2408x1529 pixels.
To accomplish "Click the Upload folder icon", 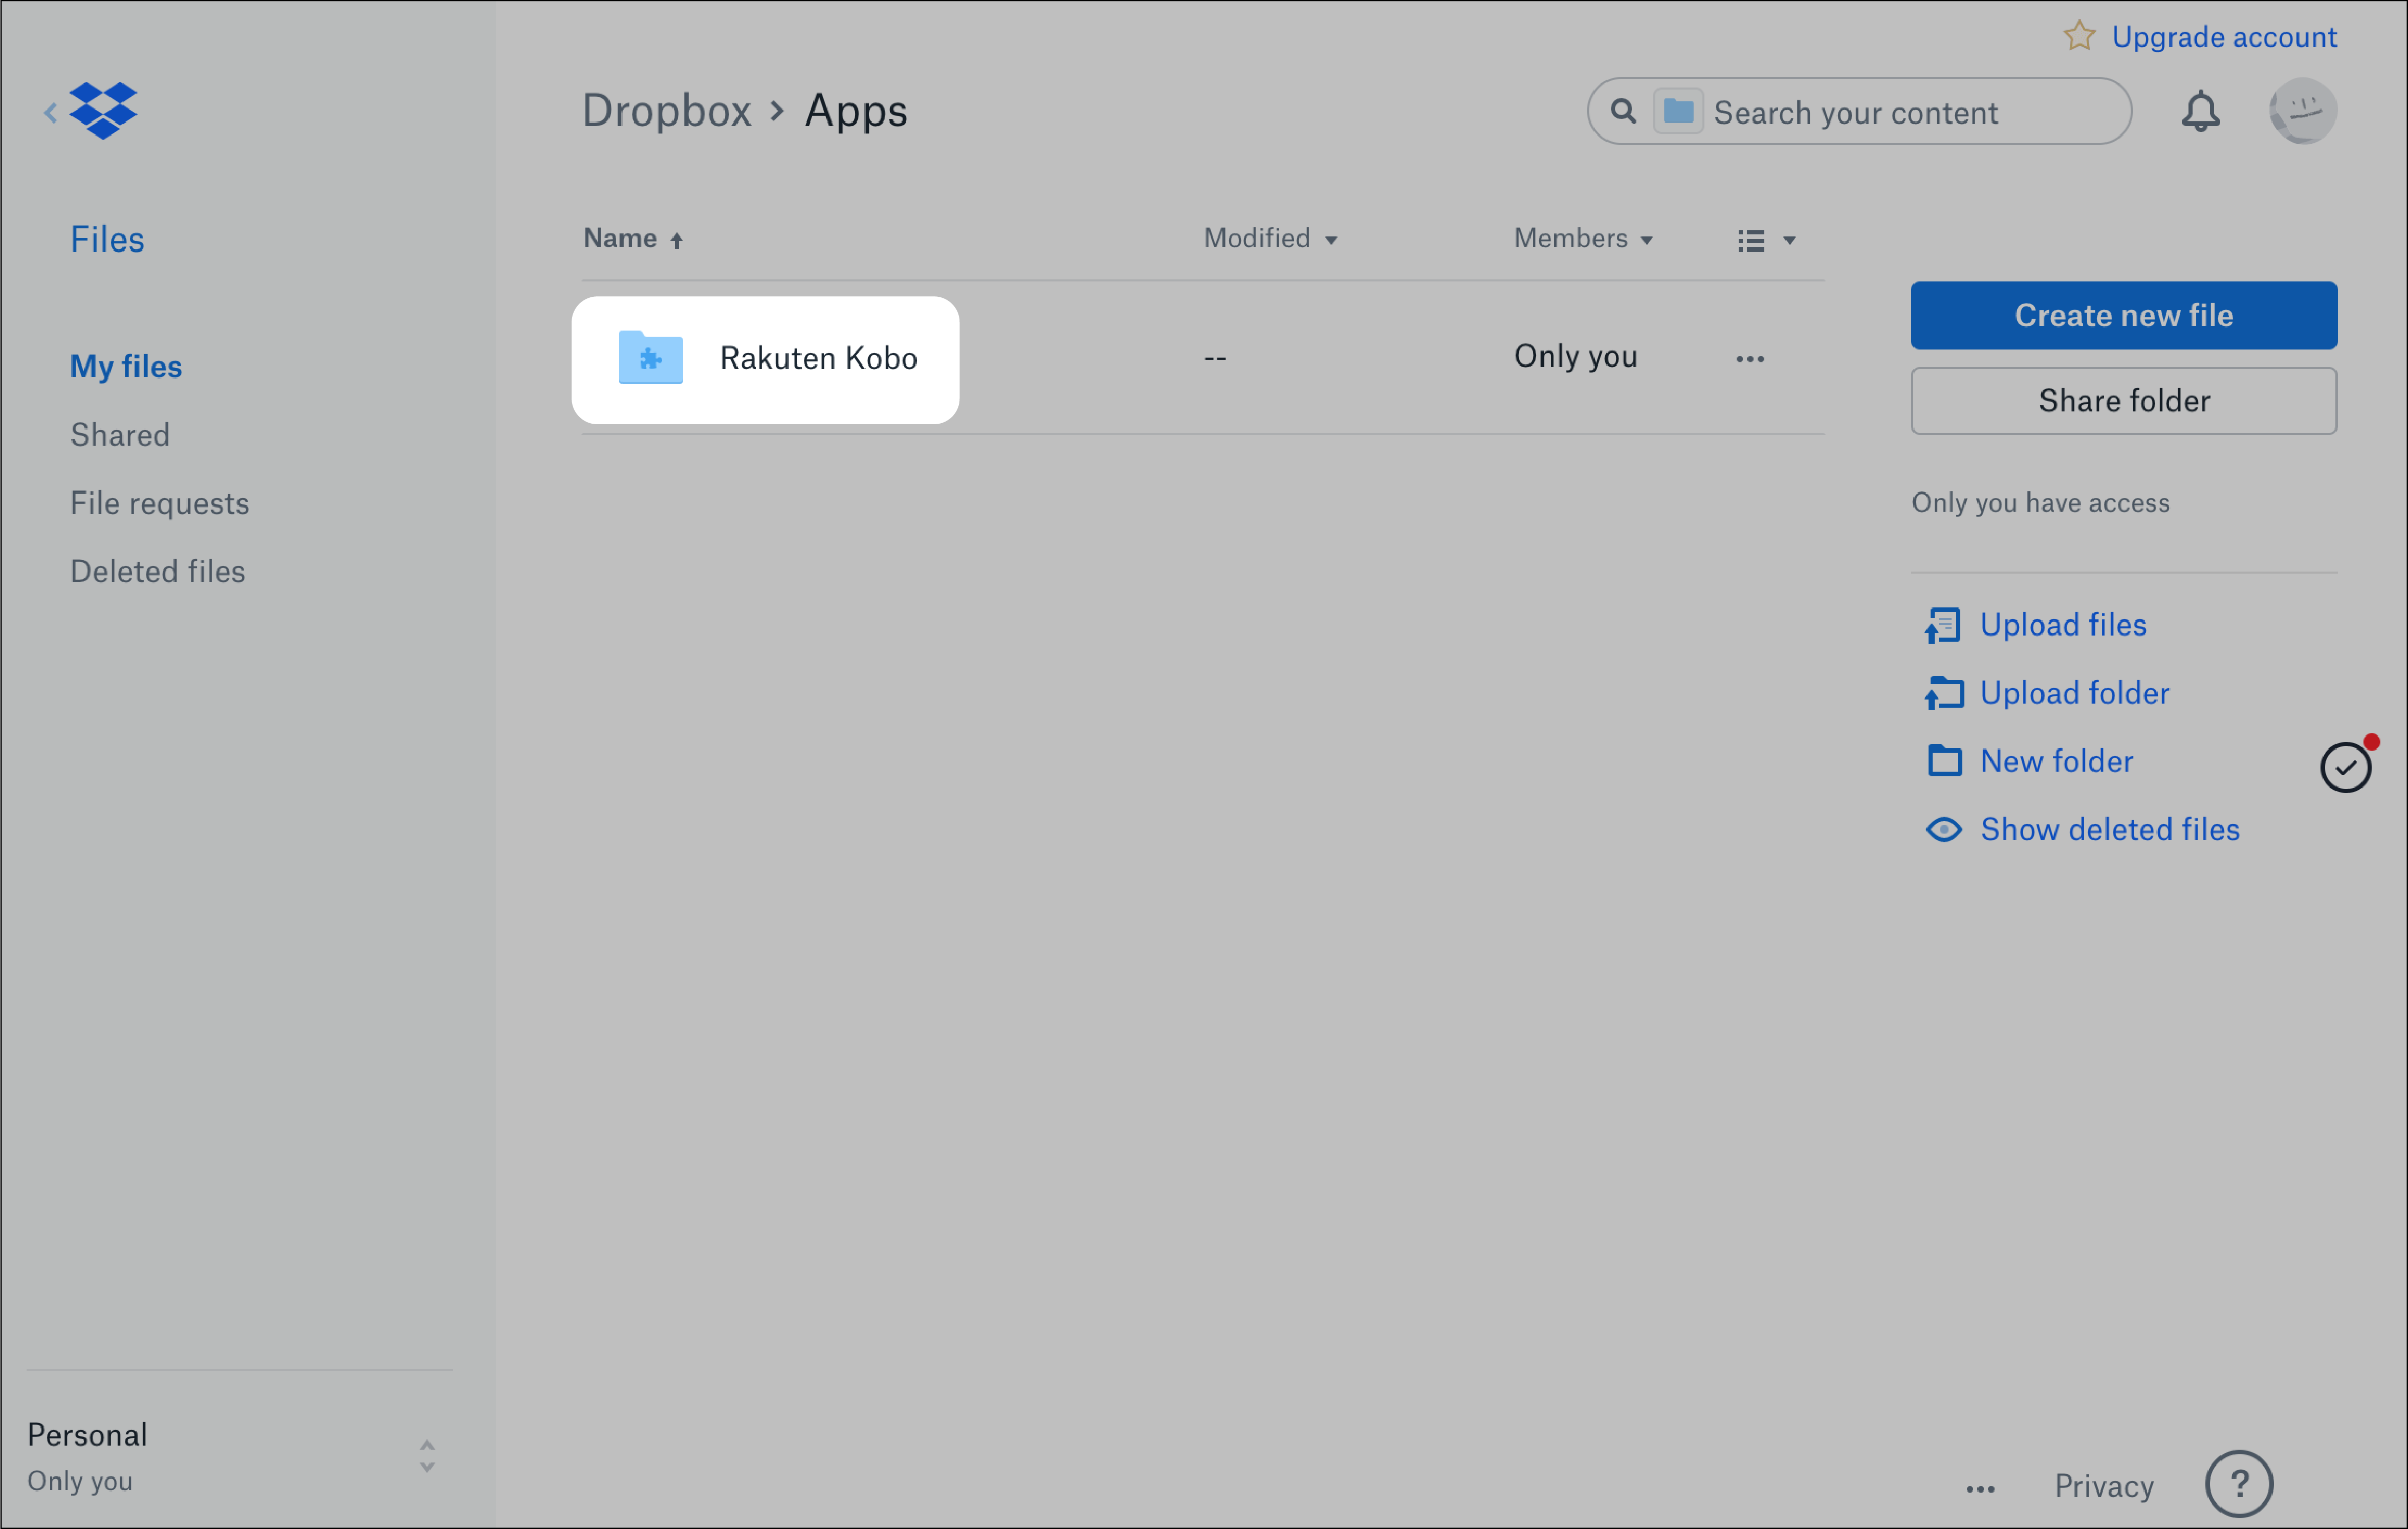I will 1943,692.
